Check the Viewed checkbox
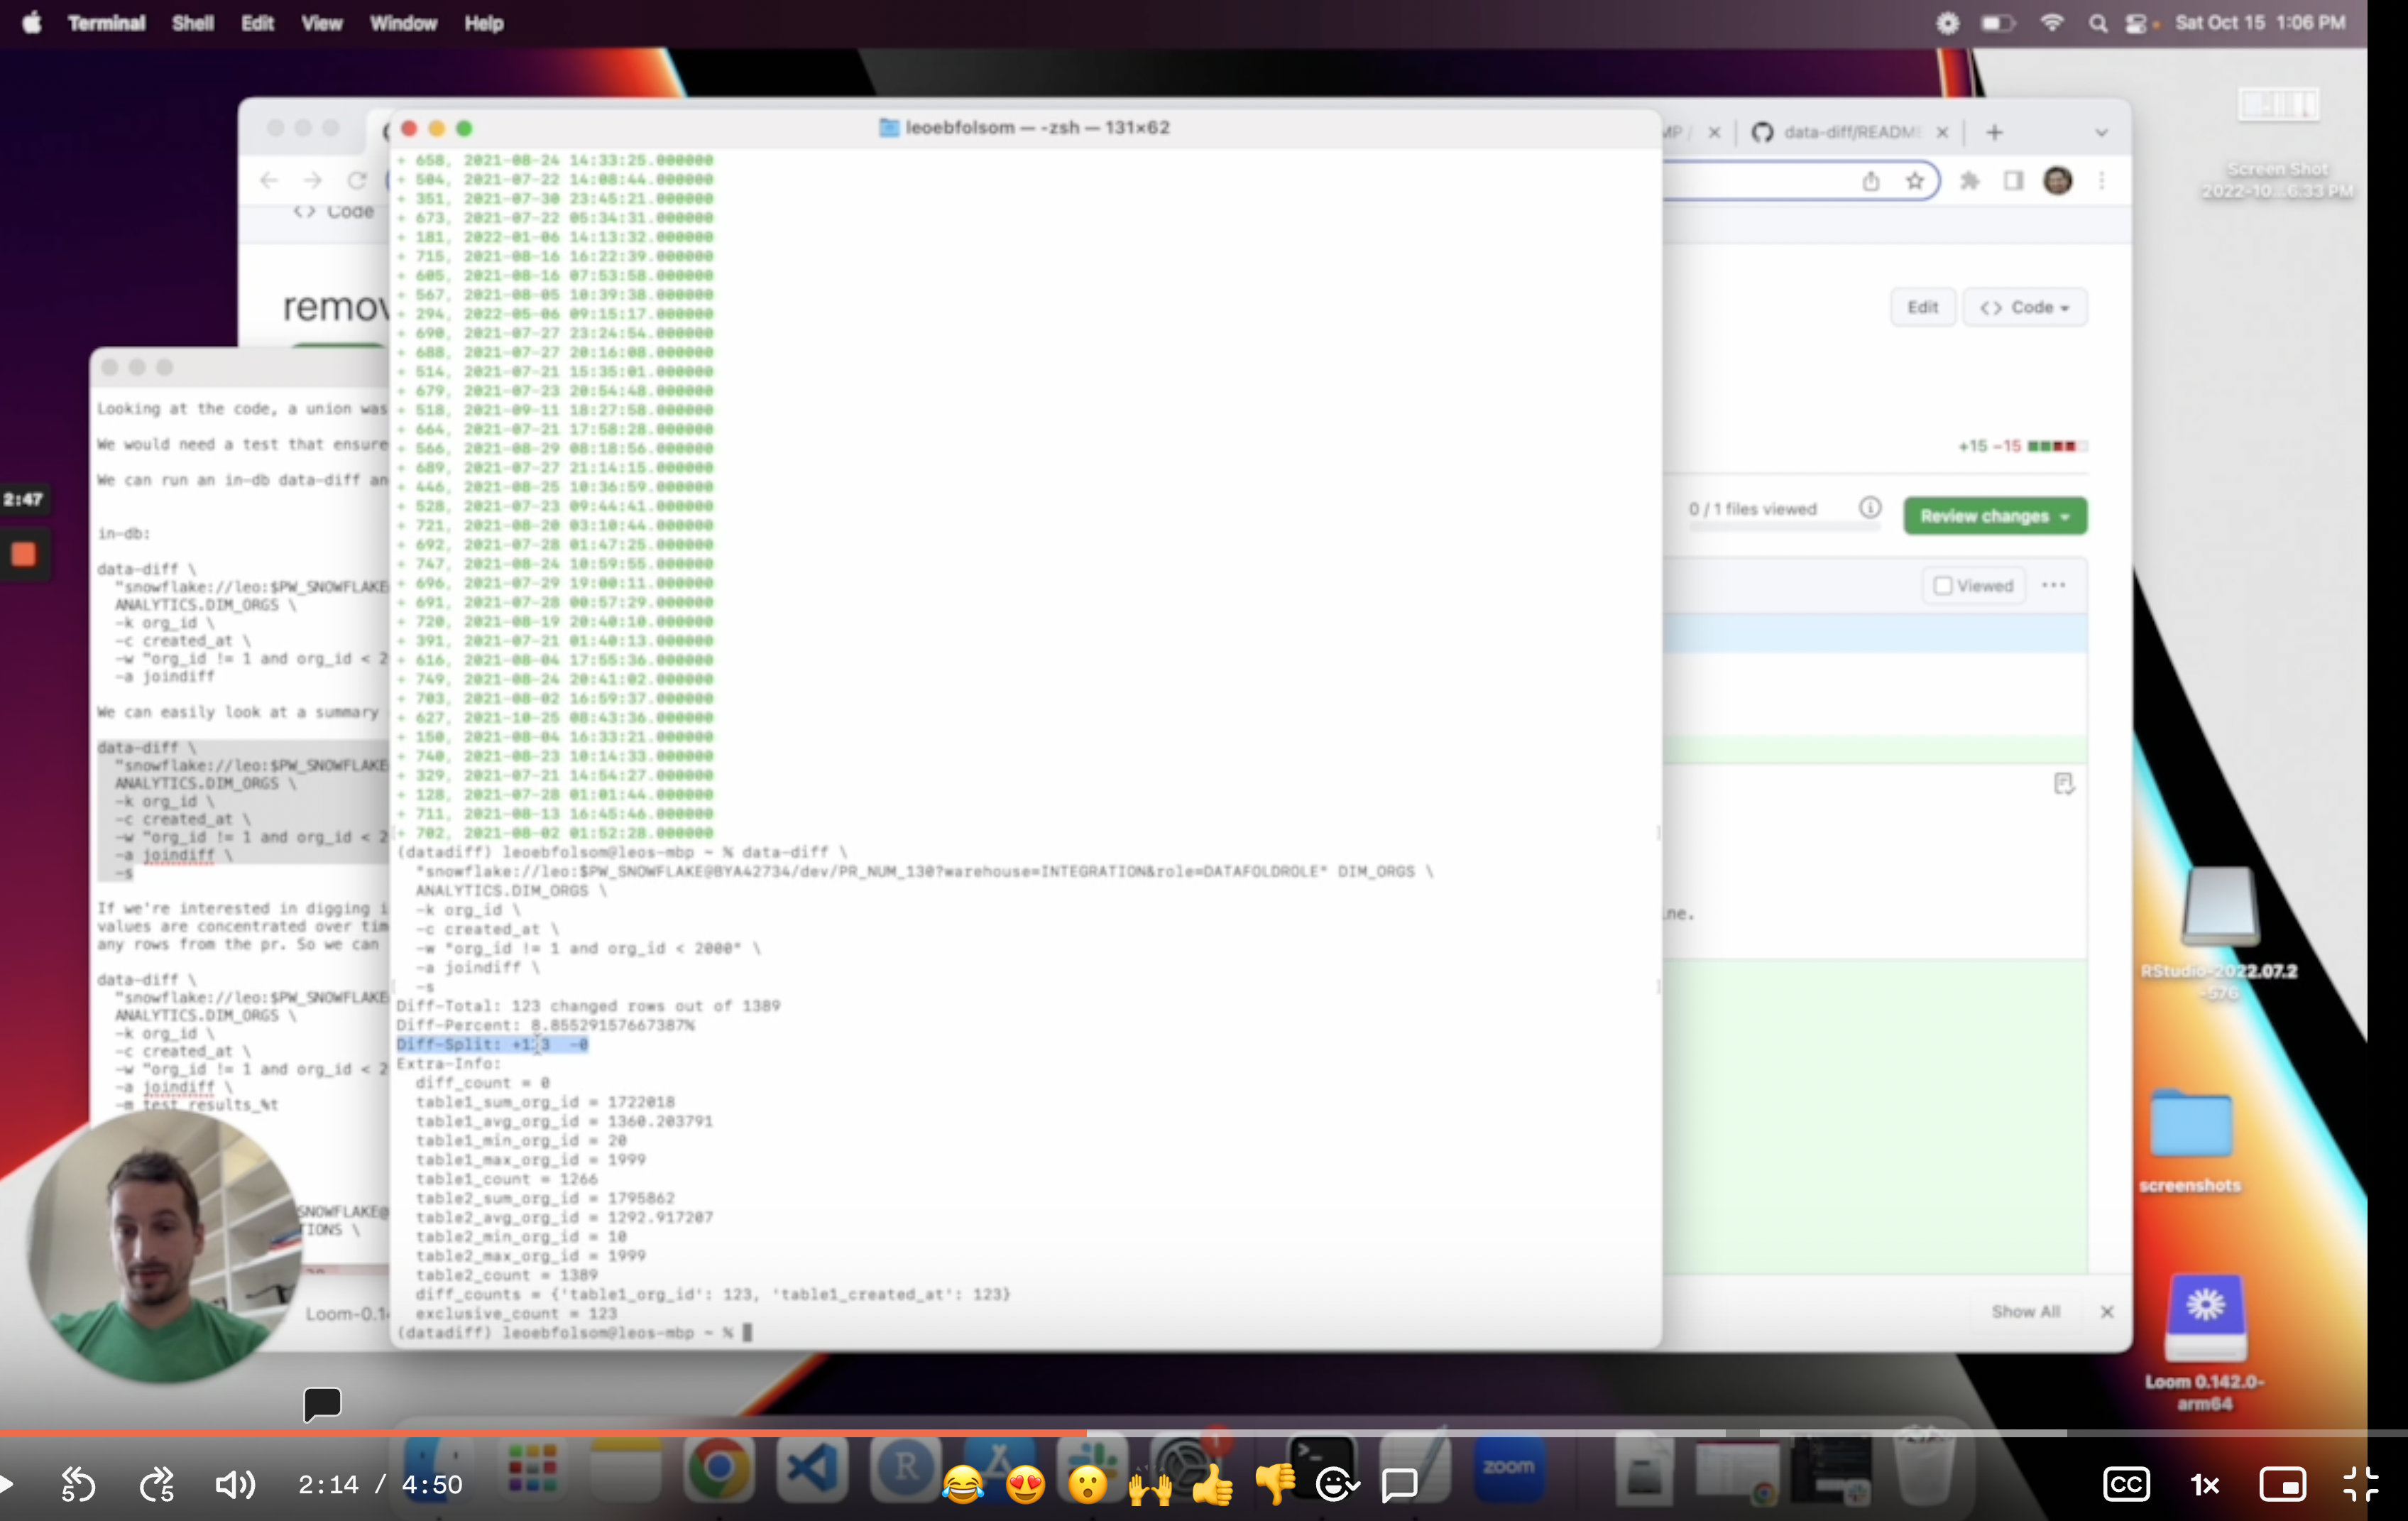2408x1521 pixels. point(1943,586)
